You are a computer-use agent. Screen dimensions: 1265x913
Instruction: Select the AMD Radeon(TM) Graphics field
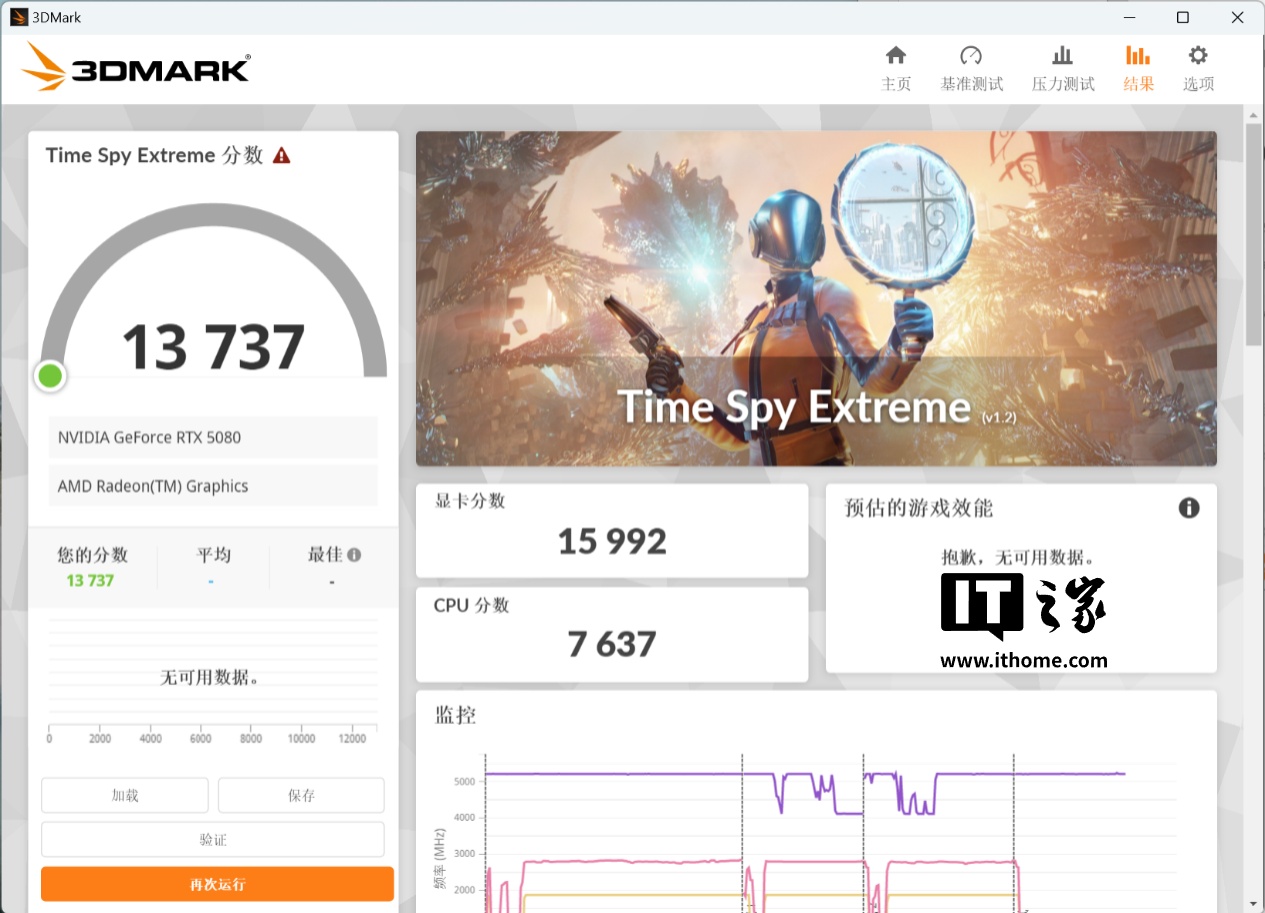coord(213,486)
